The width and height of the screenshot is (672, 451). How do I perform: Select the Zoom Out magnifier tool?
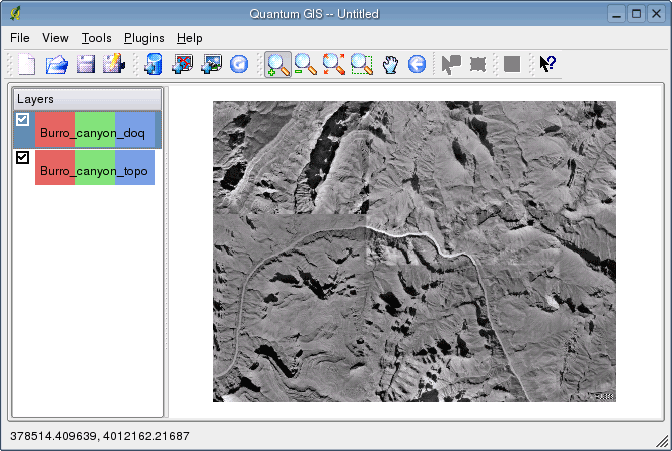(x=306, y=65)
